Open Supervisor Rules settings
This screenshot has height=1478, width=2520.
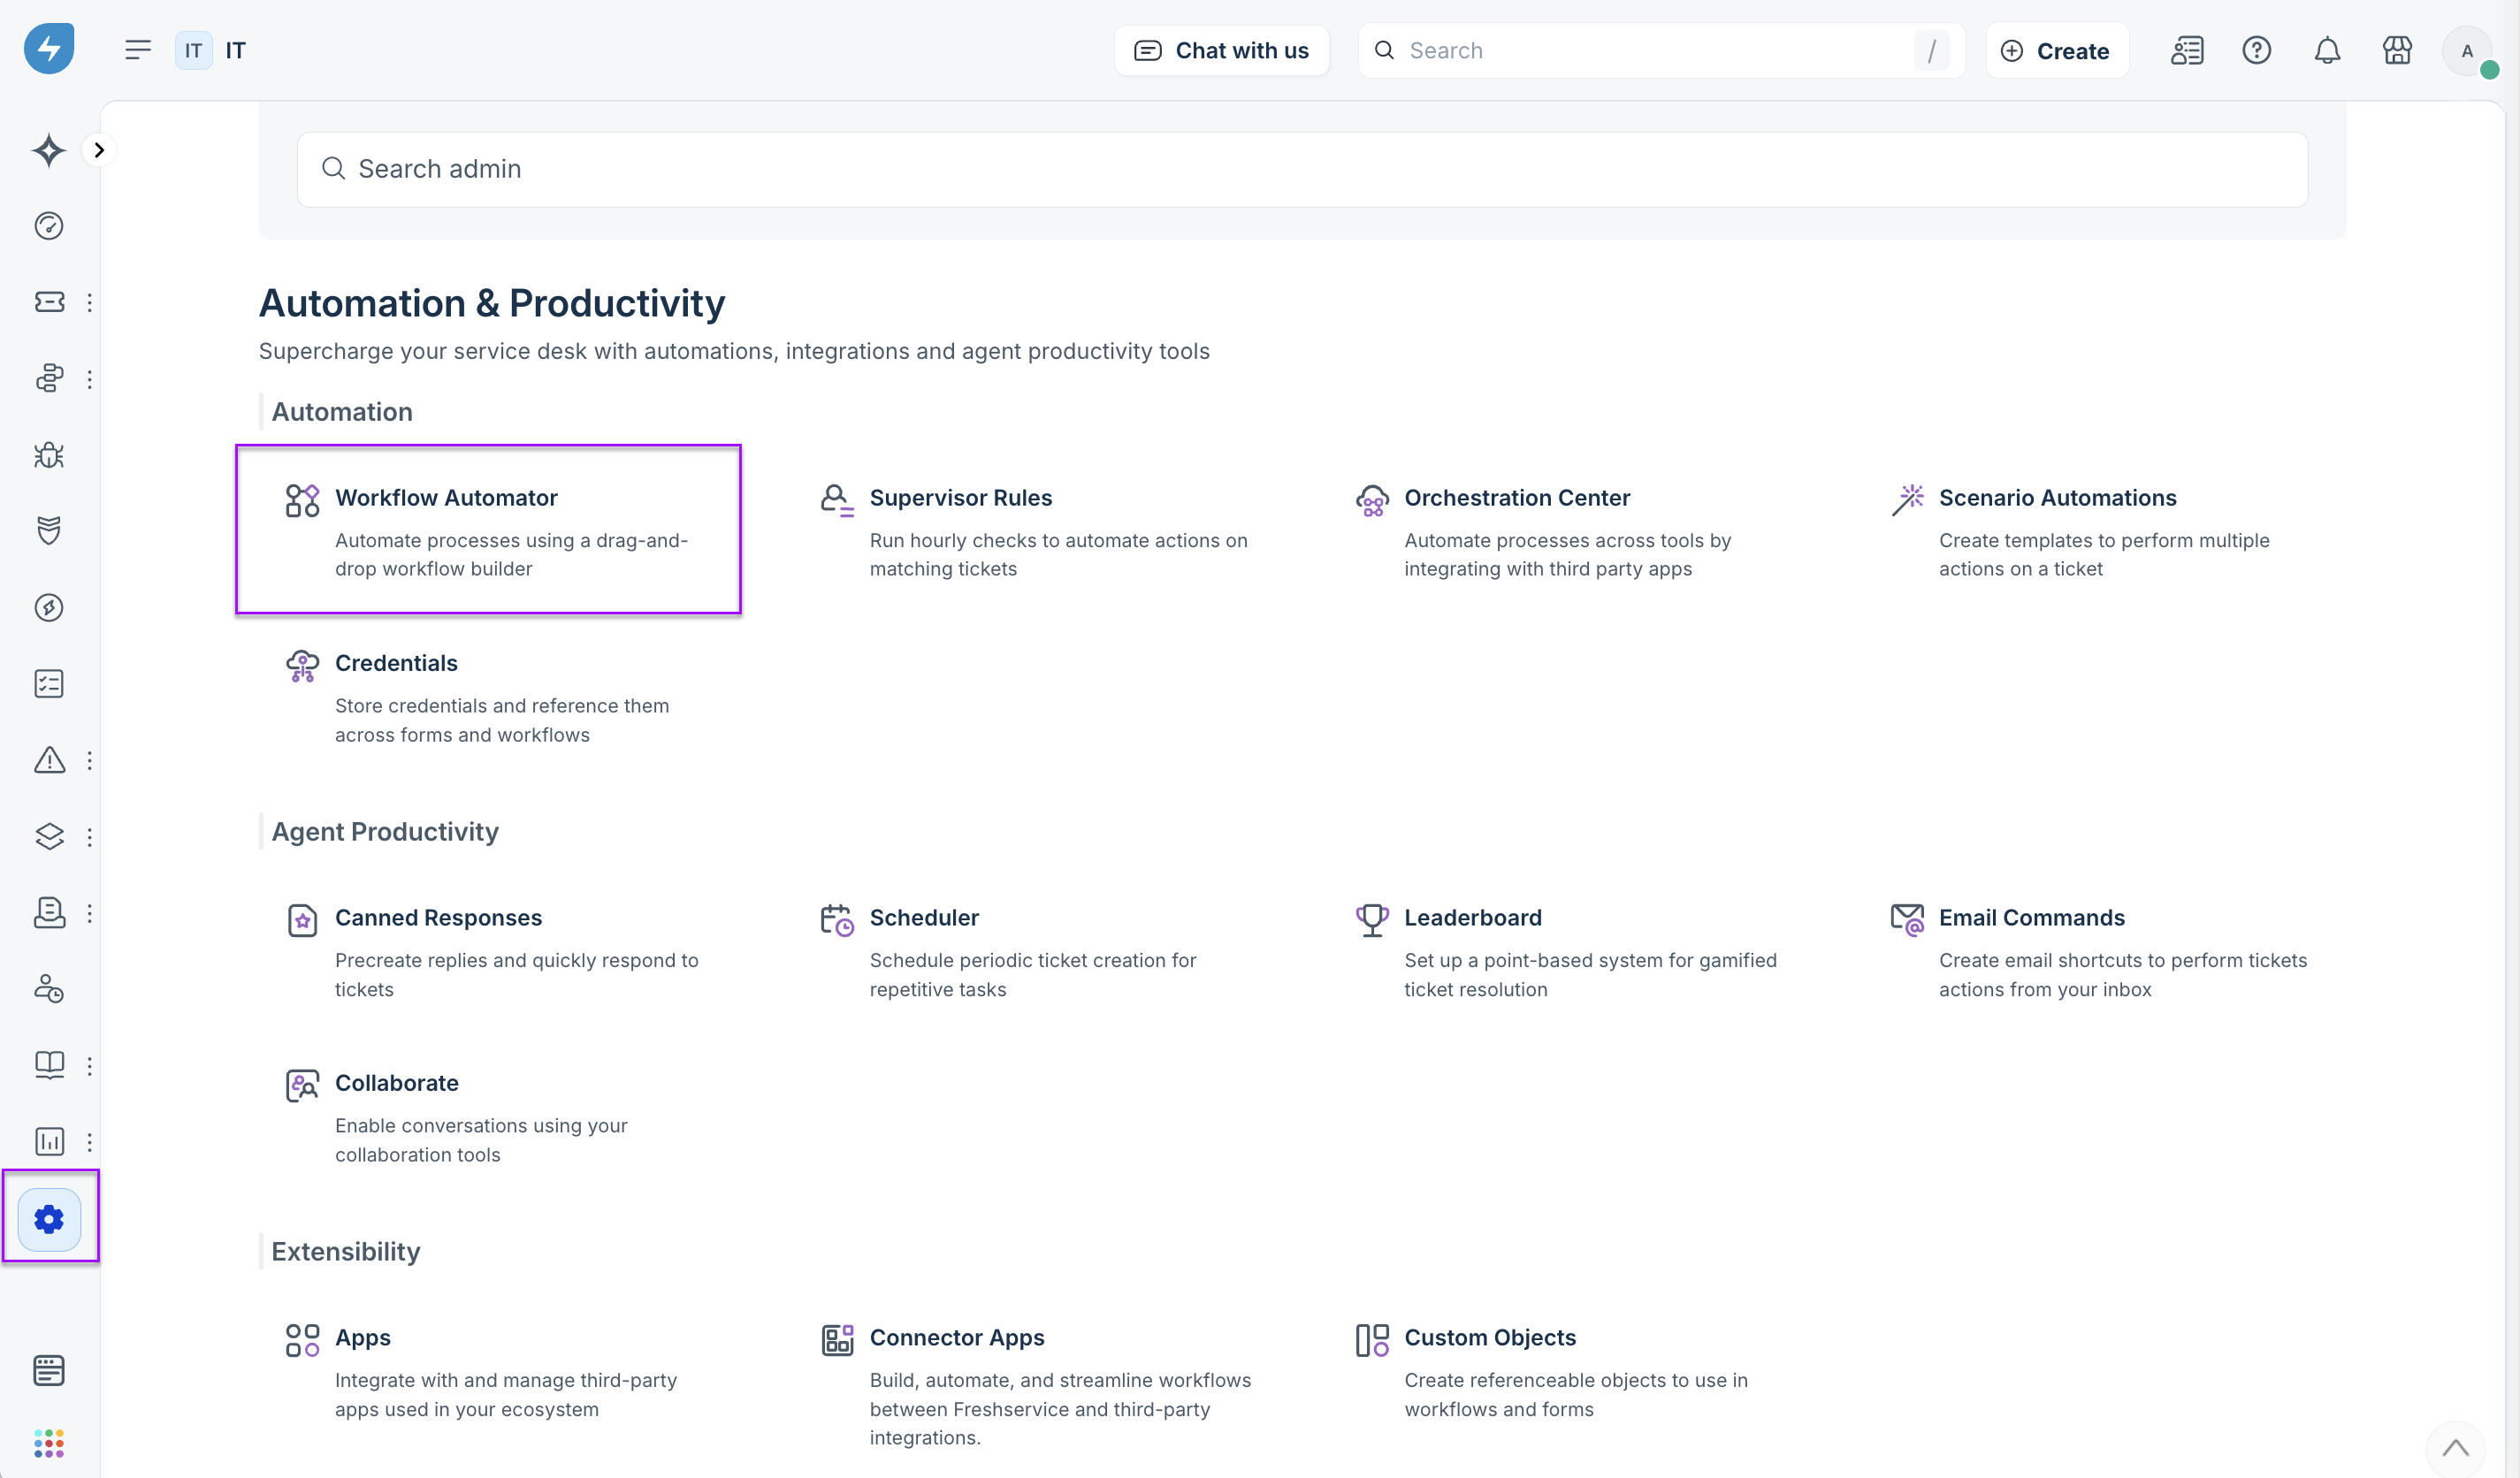pos(960,498)
